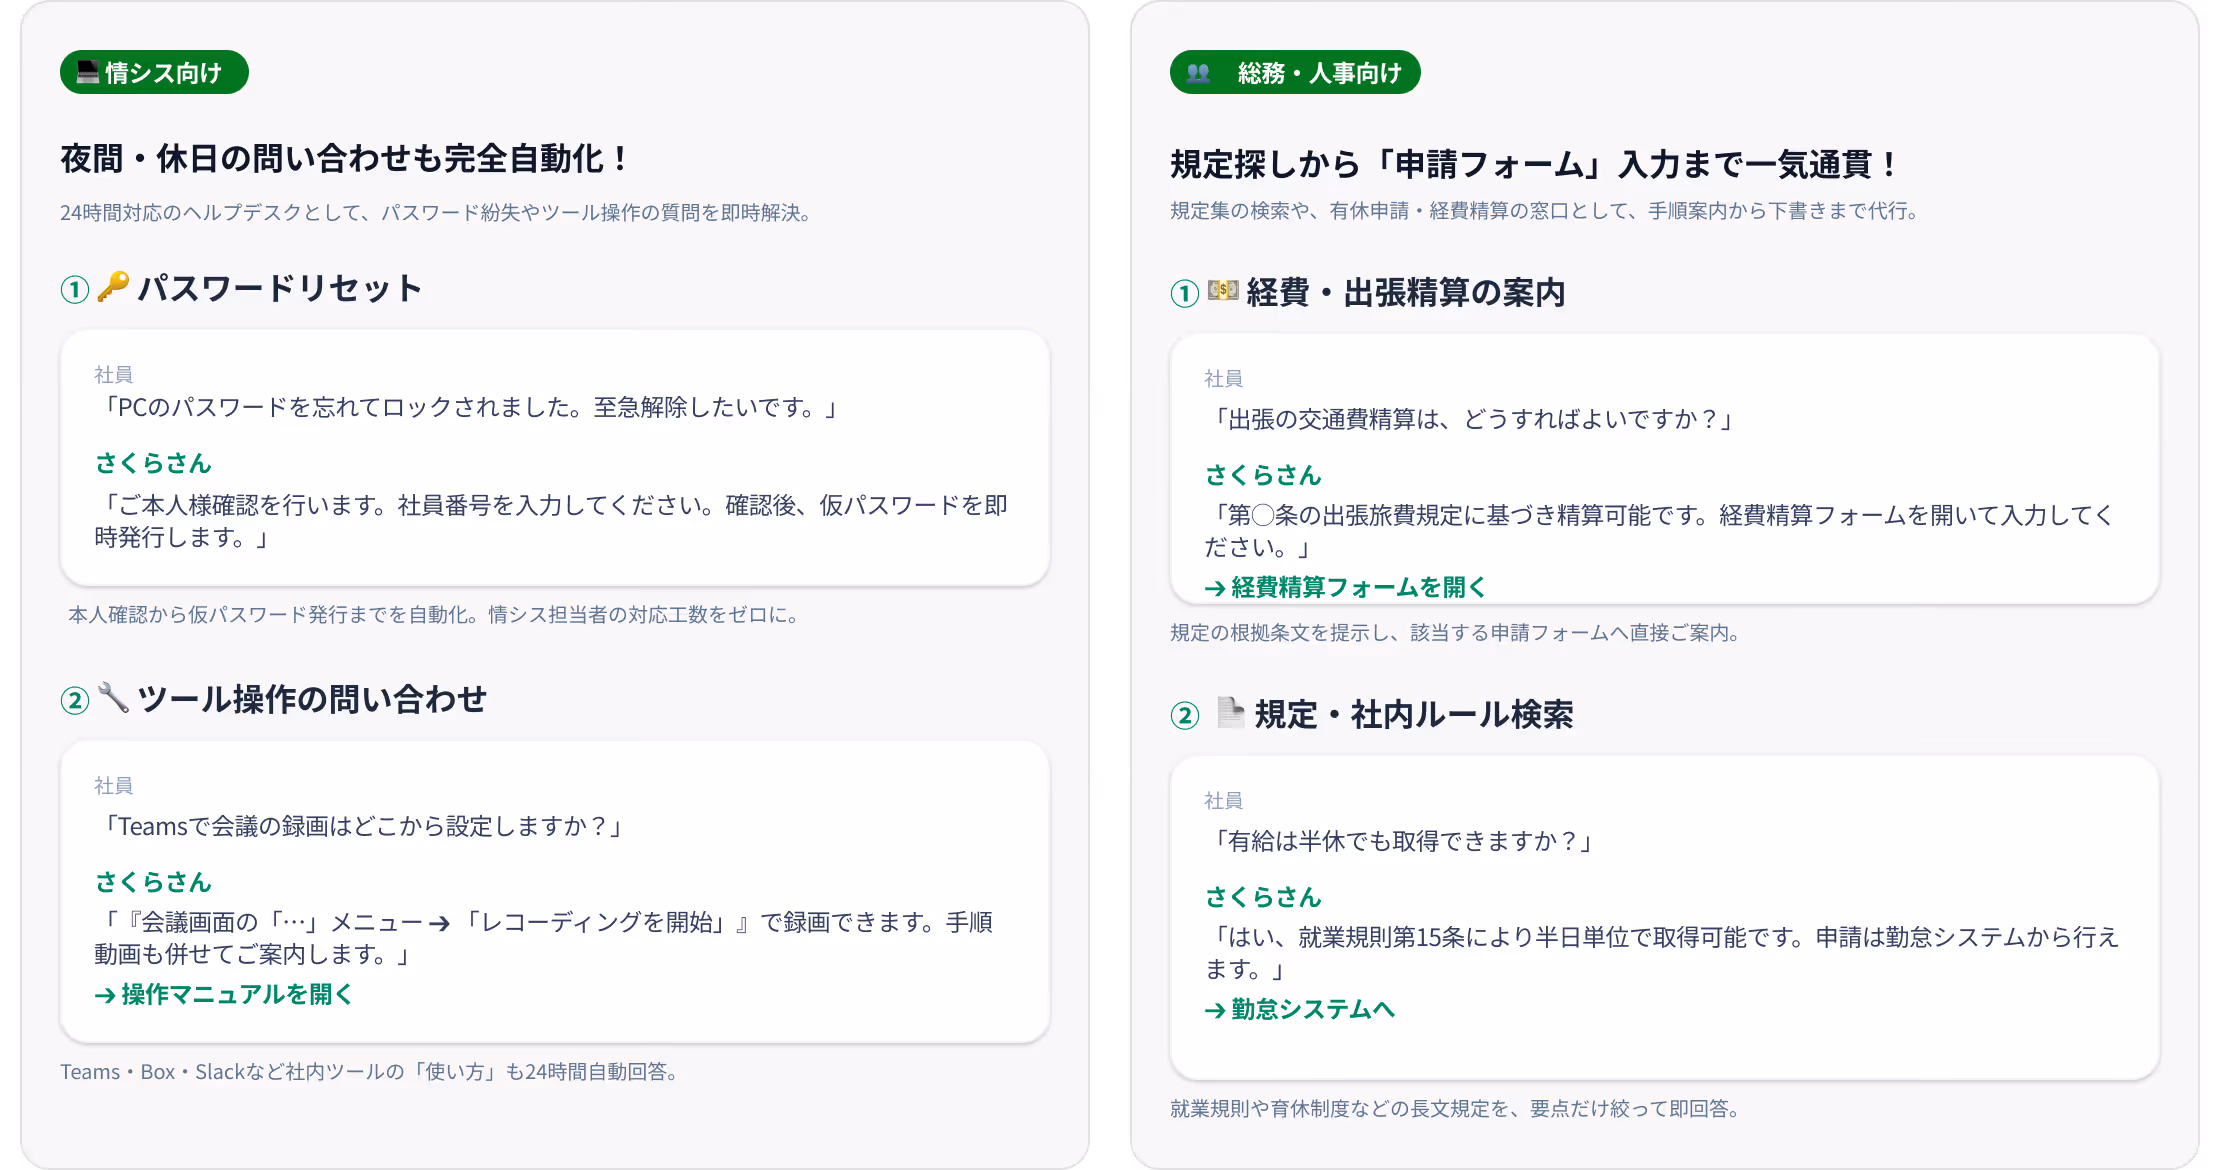Click the heading 規定探しから「申請フォーム」入力まで一気通貫！
2220x1170 pixels.
pyautogui.click(x=1536, y=163)
